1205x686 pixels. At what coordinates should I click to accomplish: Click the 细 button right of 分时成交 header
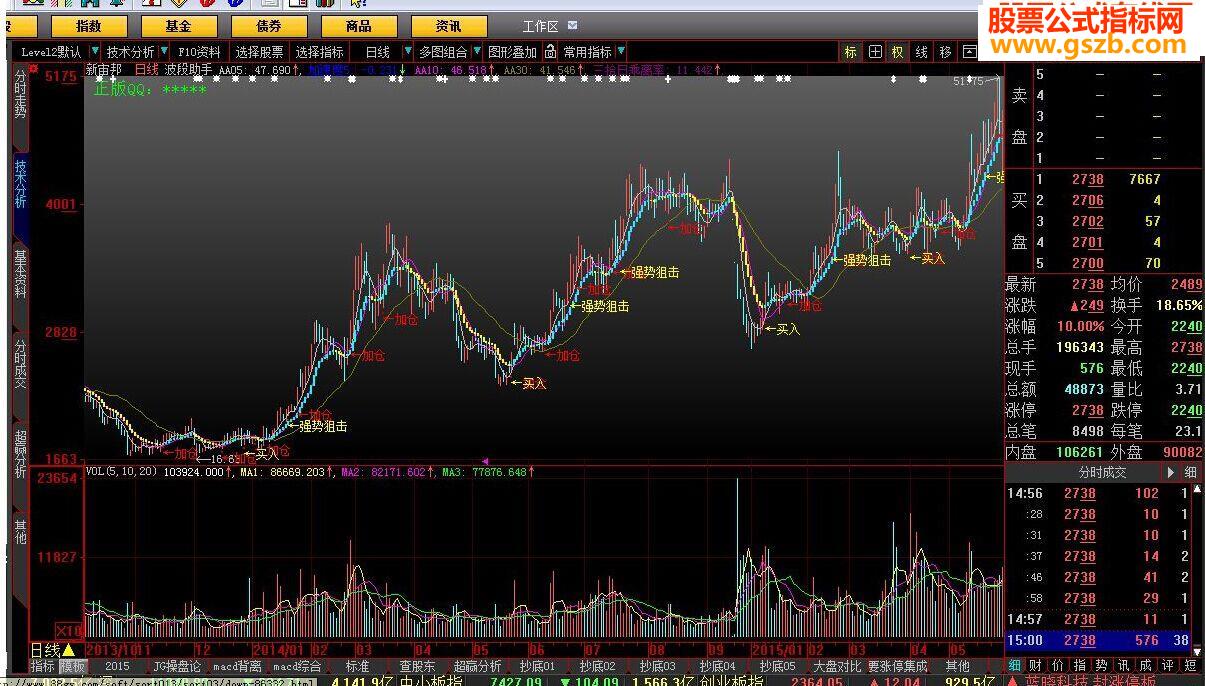click(1190, 472)
